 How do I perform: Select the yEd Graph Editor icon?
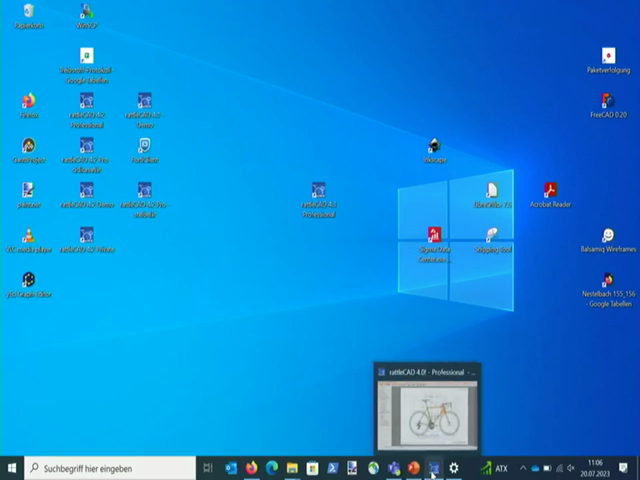[28, 281]
